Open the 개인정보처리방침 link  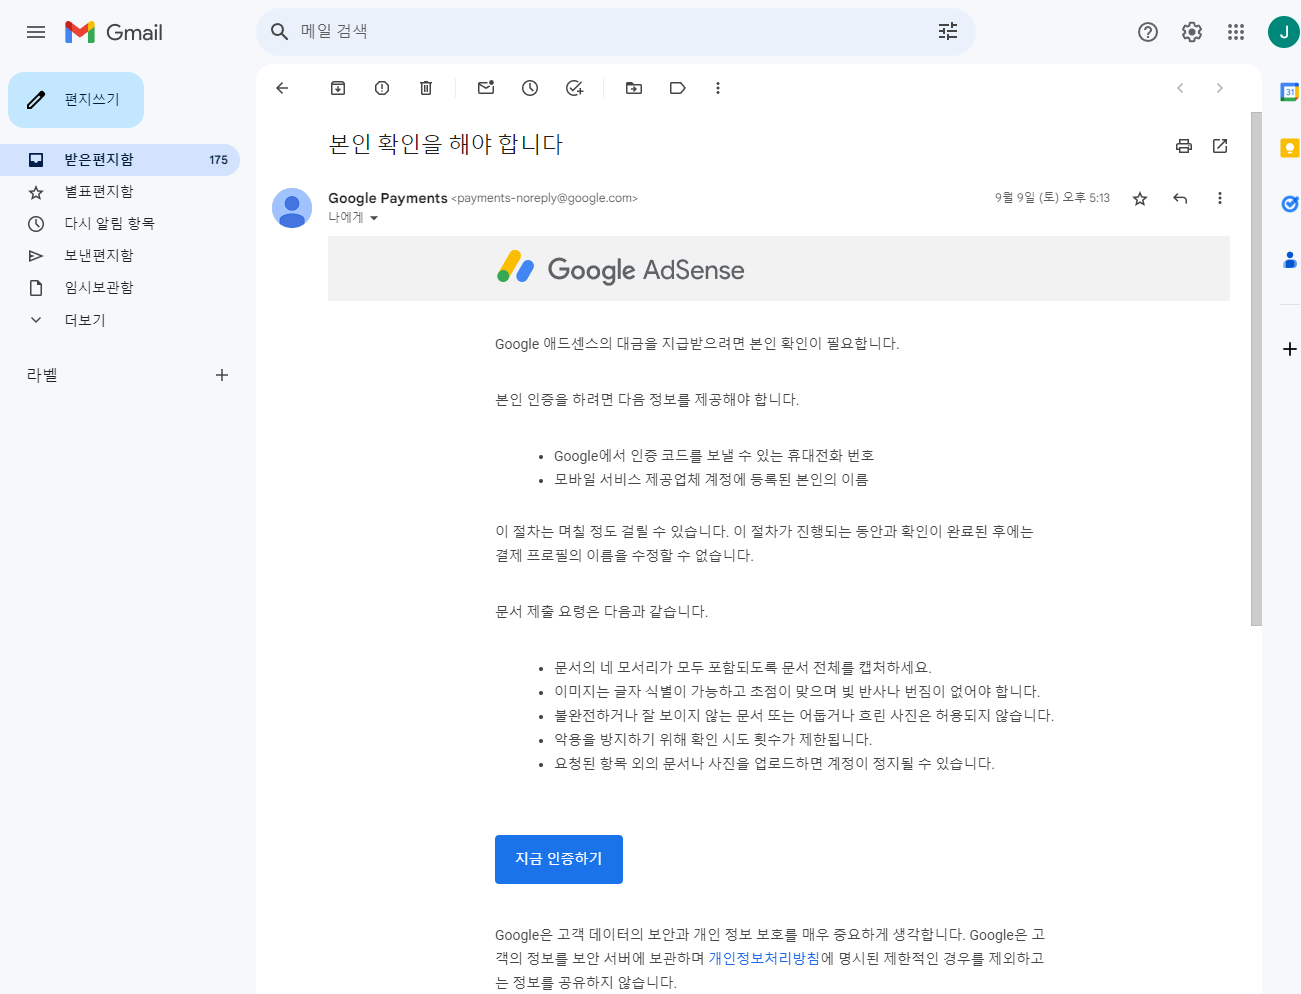pos(766,957)
